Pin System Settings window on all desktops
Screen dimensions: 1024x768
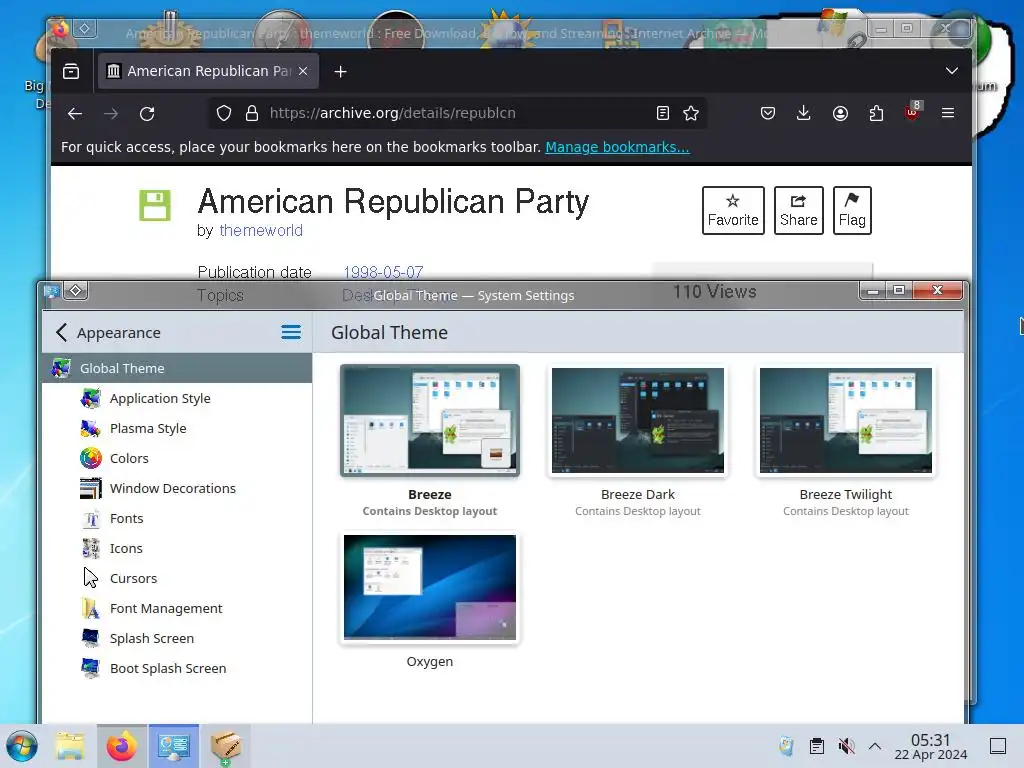(x=76, y=291)
